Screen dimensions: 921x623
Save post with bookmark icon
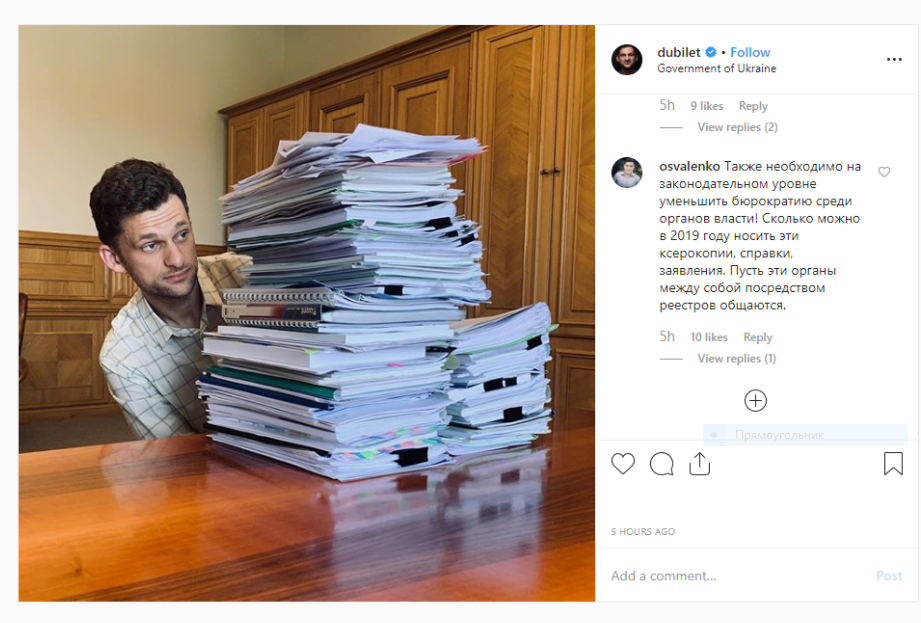[893, 463]
